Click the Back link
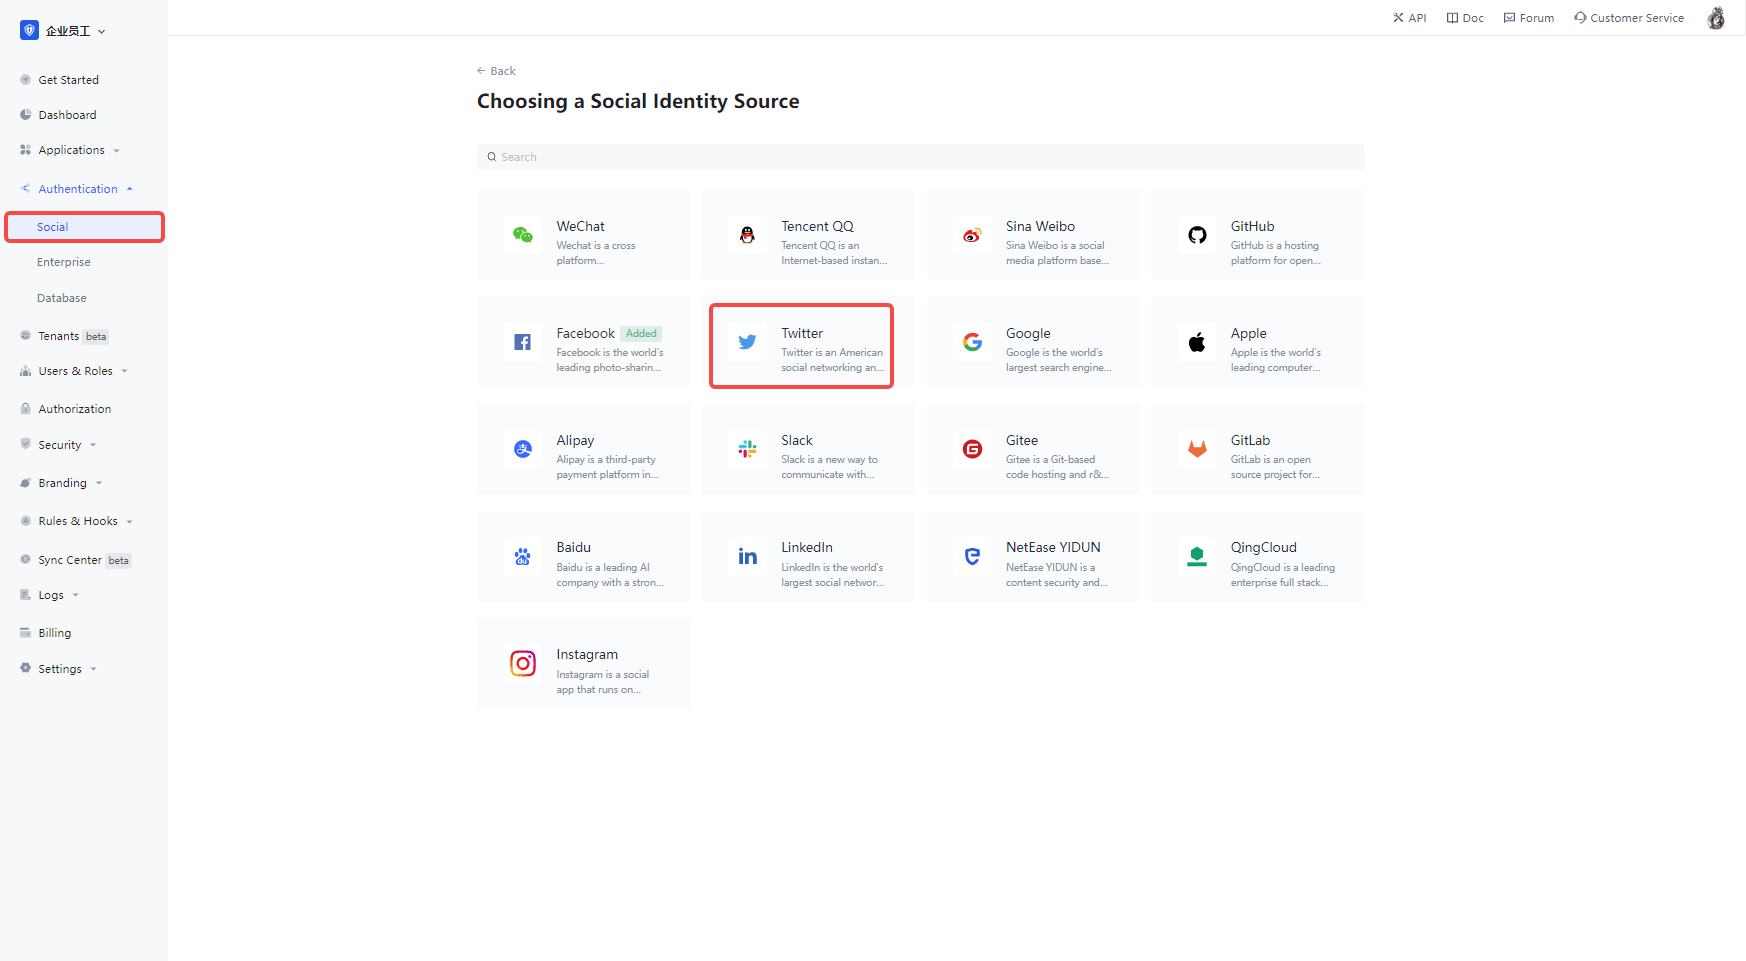Screen dimensions: 1746x961 tap(497, 71)
